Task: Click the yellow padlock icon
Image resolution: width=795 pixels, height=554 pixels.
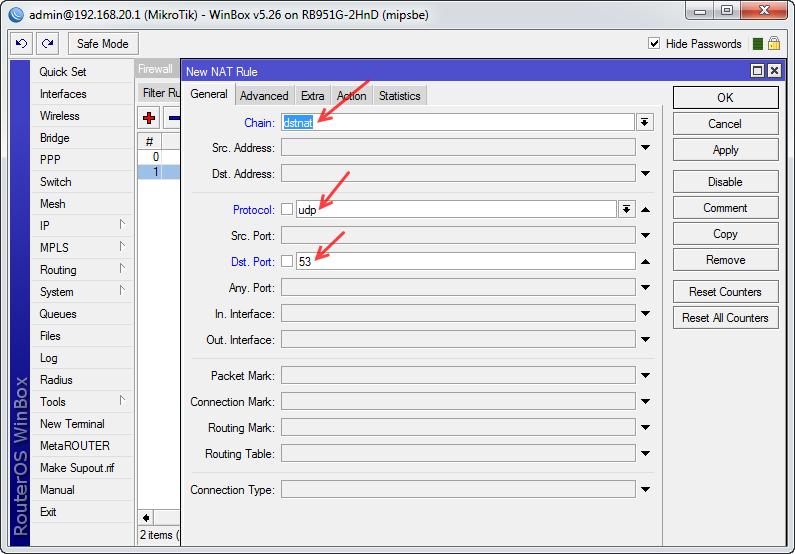Action: click(774, 44)
